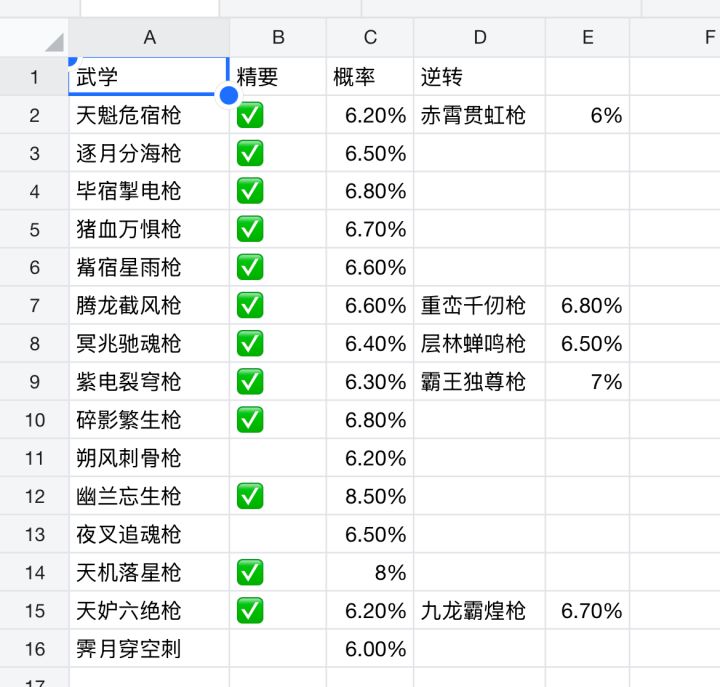Select the 概率 header cell
This screenshot has height=687, width=720.
click(370, 77)
